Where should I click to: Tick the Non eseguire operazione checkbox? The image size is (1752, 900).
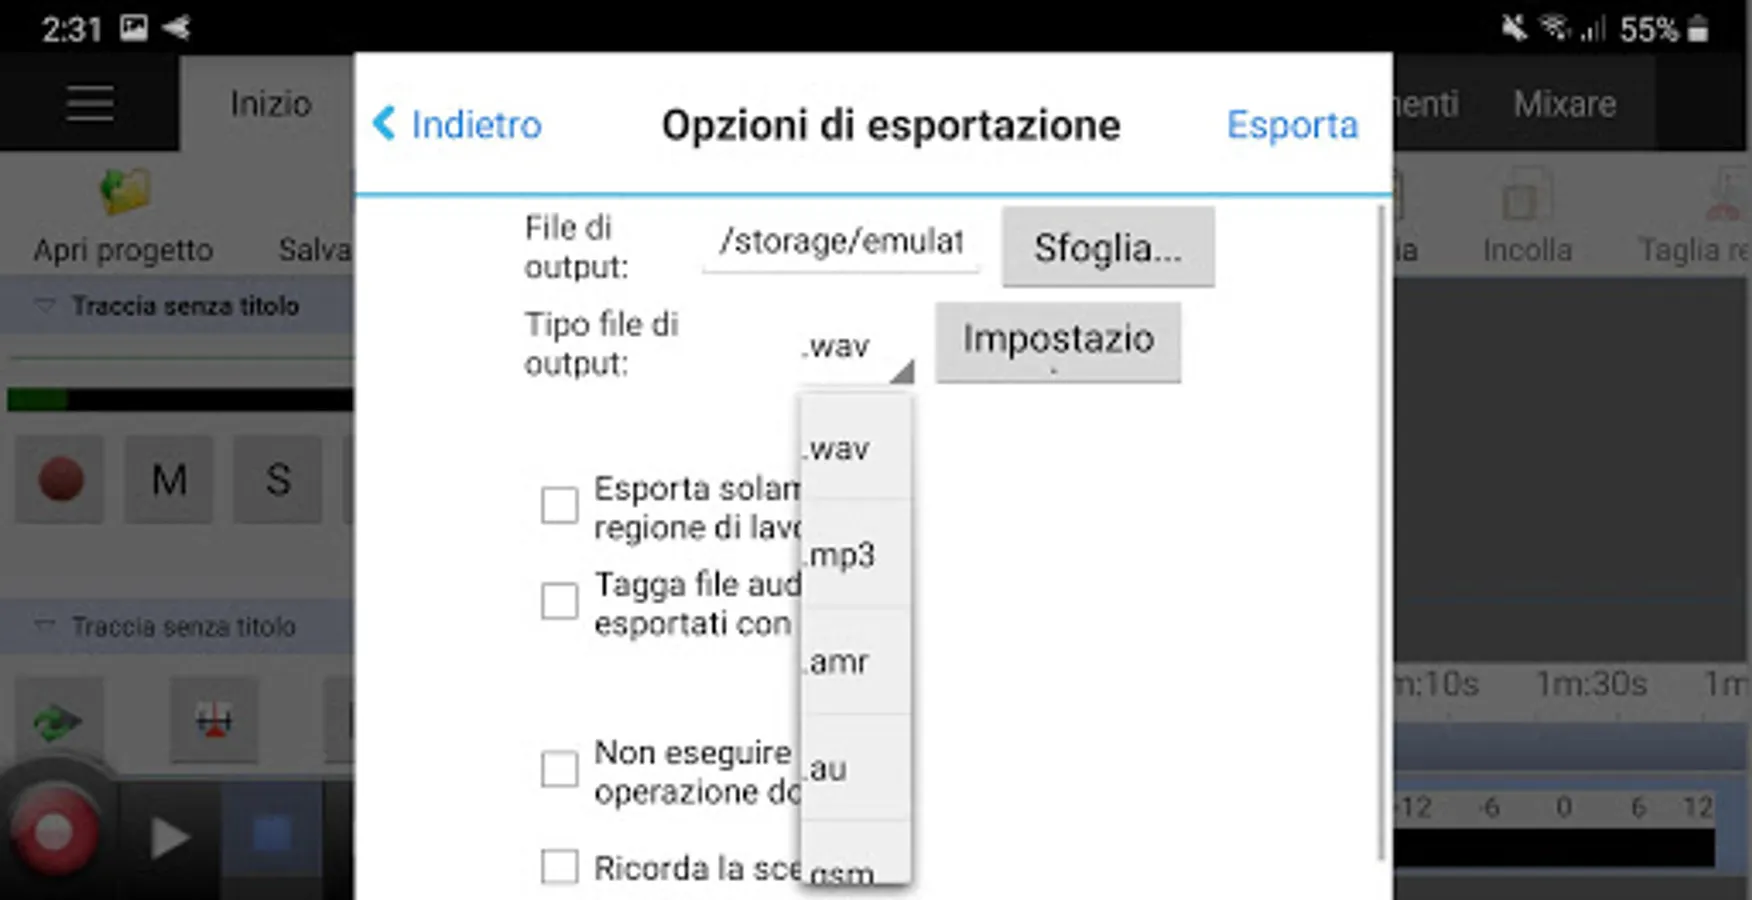pyautogui.click(x=559, y=770)
